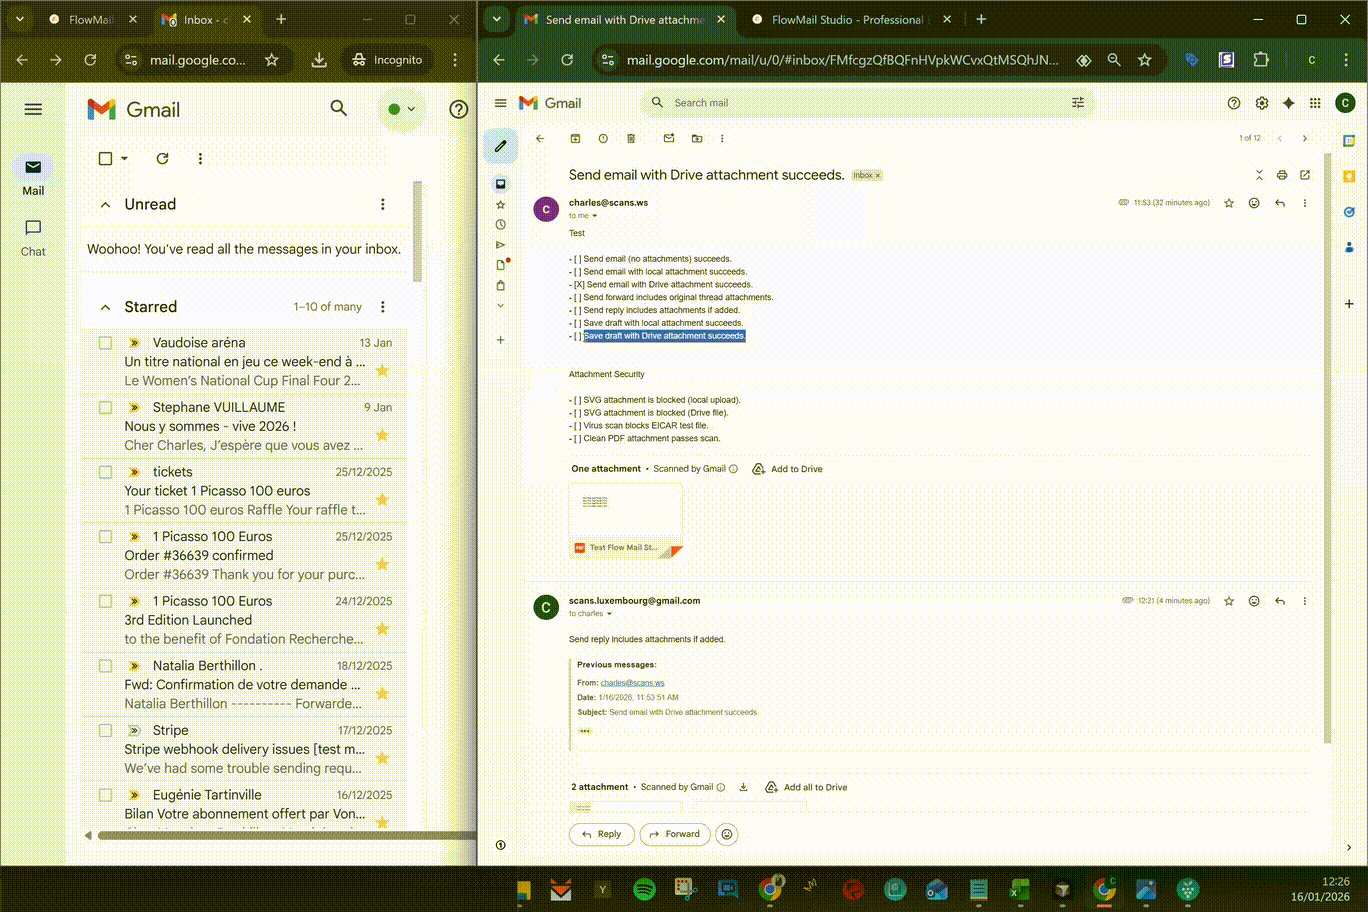Screen dimensions: 1368x912
Task: Delete the open email with trash icon
Action: pyautogui.click(x=631, y=139)
